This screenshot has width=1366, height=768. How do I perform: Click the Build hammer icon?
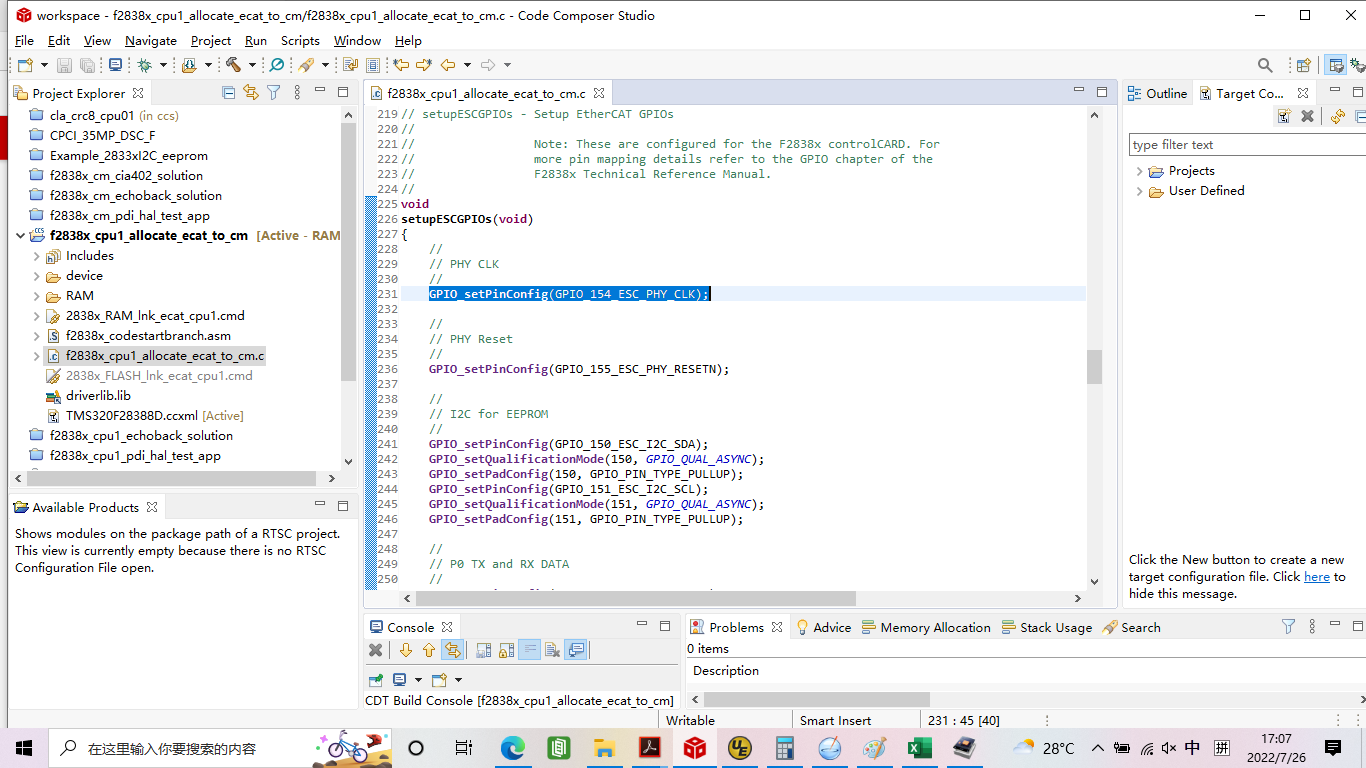pos(233,65)
